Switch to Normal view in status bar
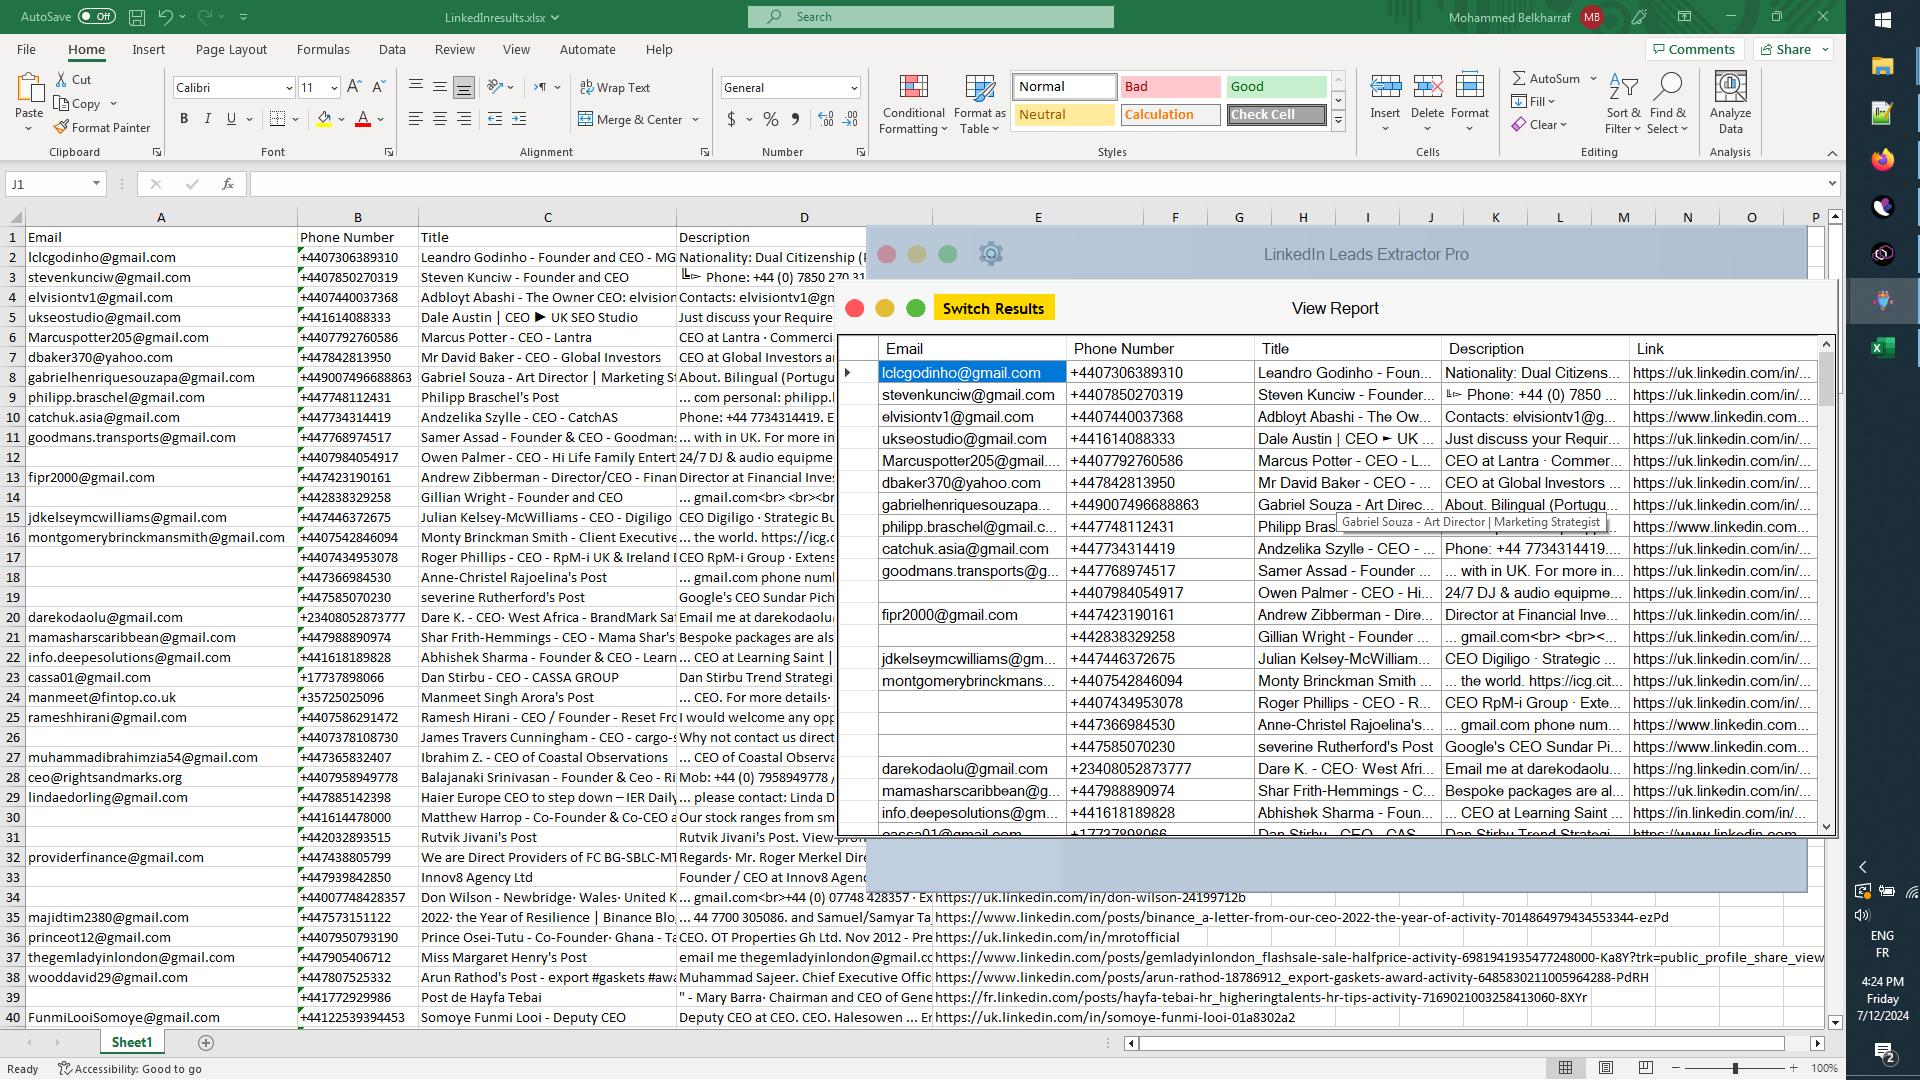The height and width of the screenshot is (1080, 1920). [x=1566, y=1068]
